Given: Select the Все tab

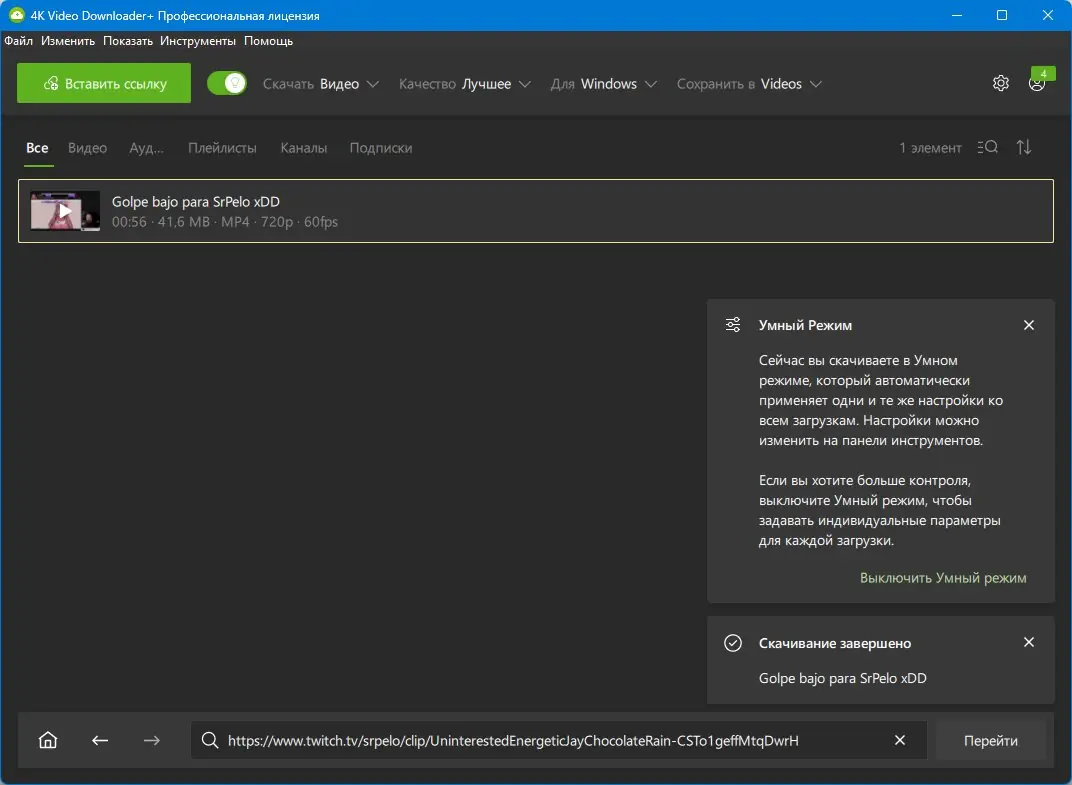Looking at the screenshot, I should click(38, 148).
